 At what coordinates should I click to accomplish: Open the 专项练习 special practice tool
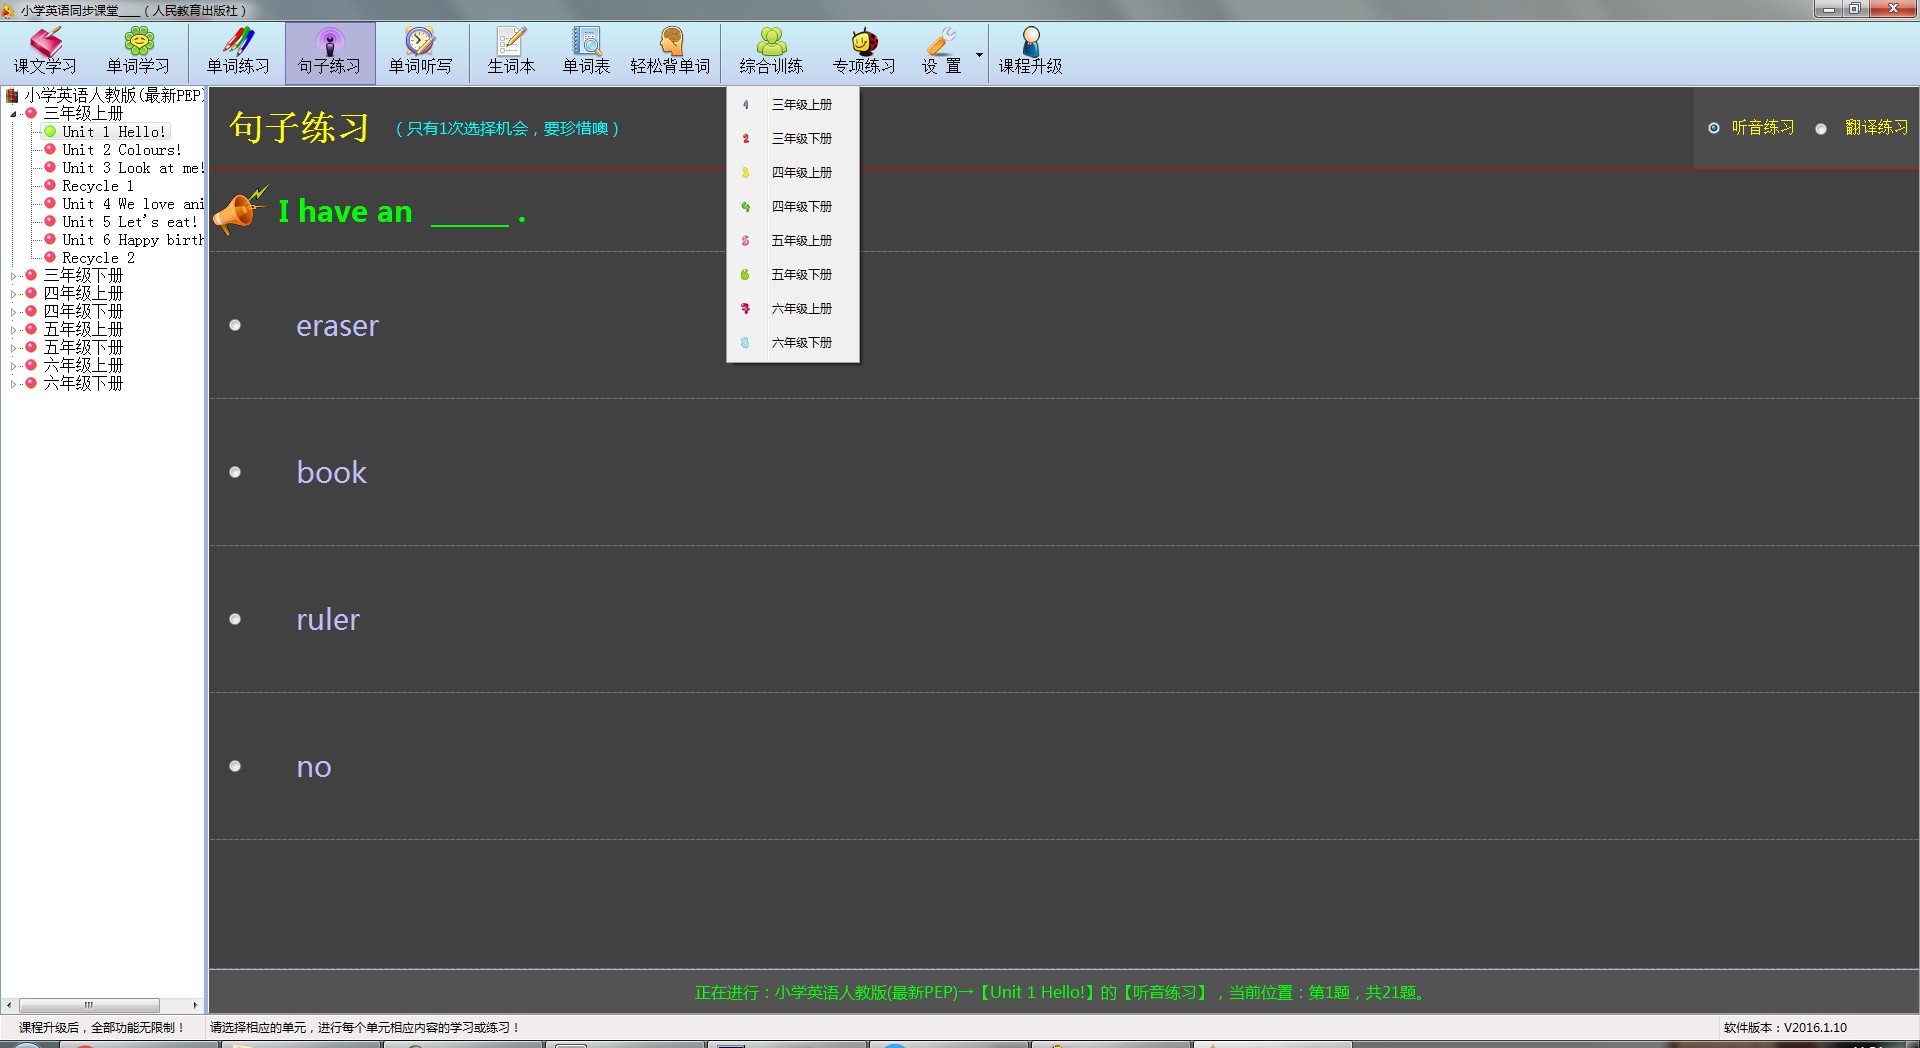[864, 52]
